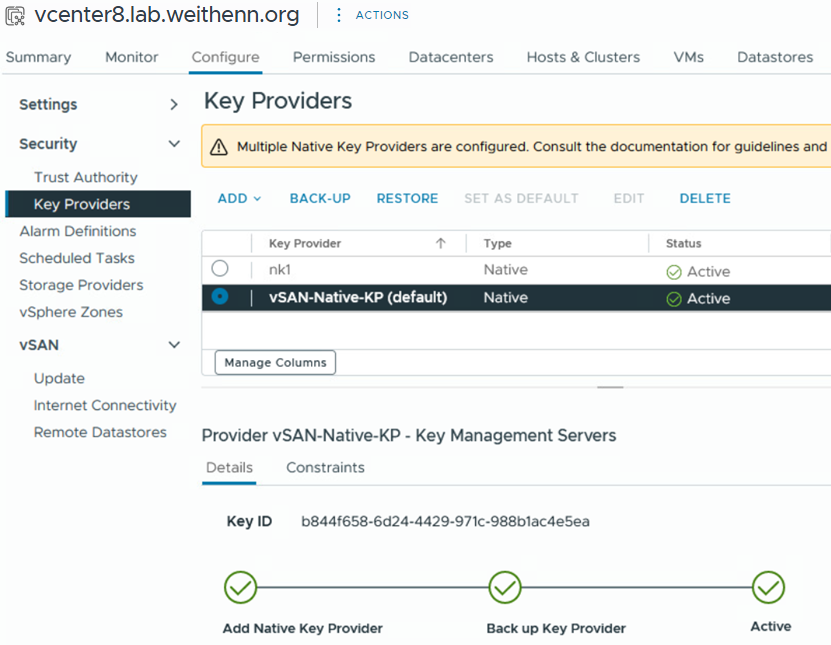Click the Active step checkmark circle
This screenshot has width=831, height=645.
tap(768, 587)
